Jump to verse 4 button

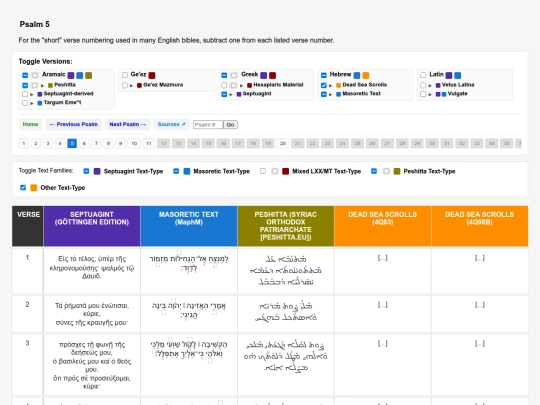[60, 143]
